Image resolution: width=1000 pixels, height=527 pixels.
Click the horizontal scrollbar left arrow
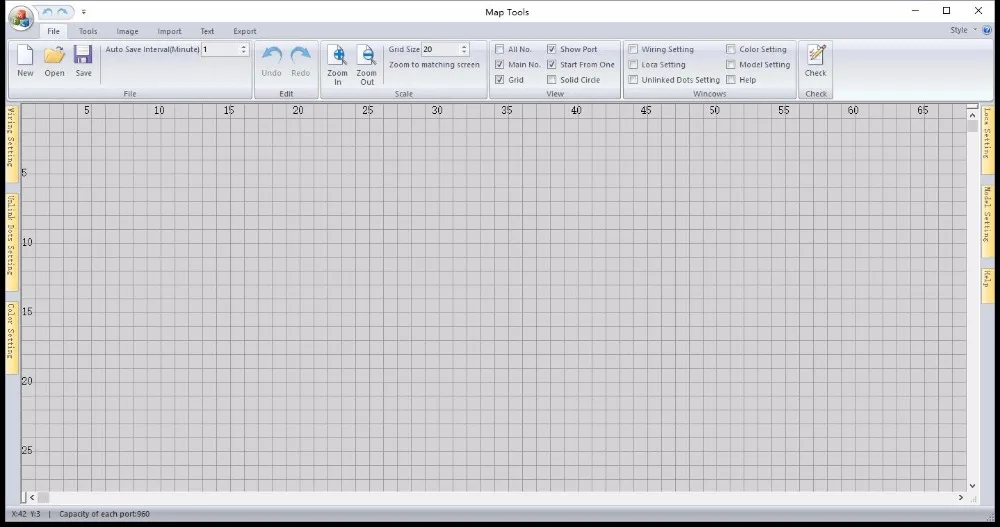32,497
